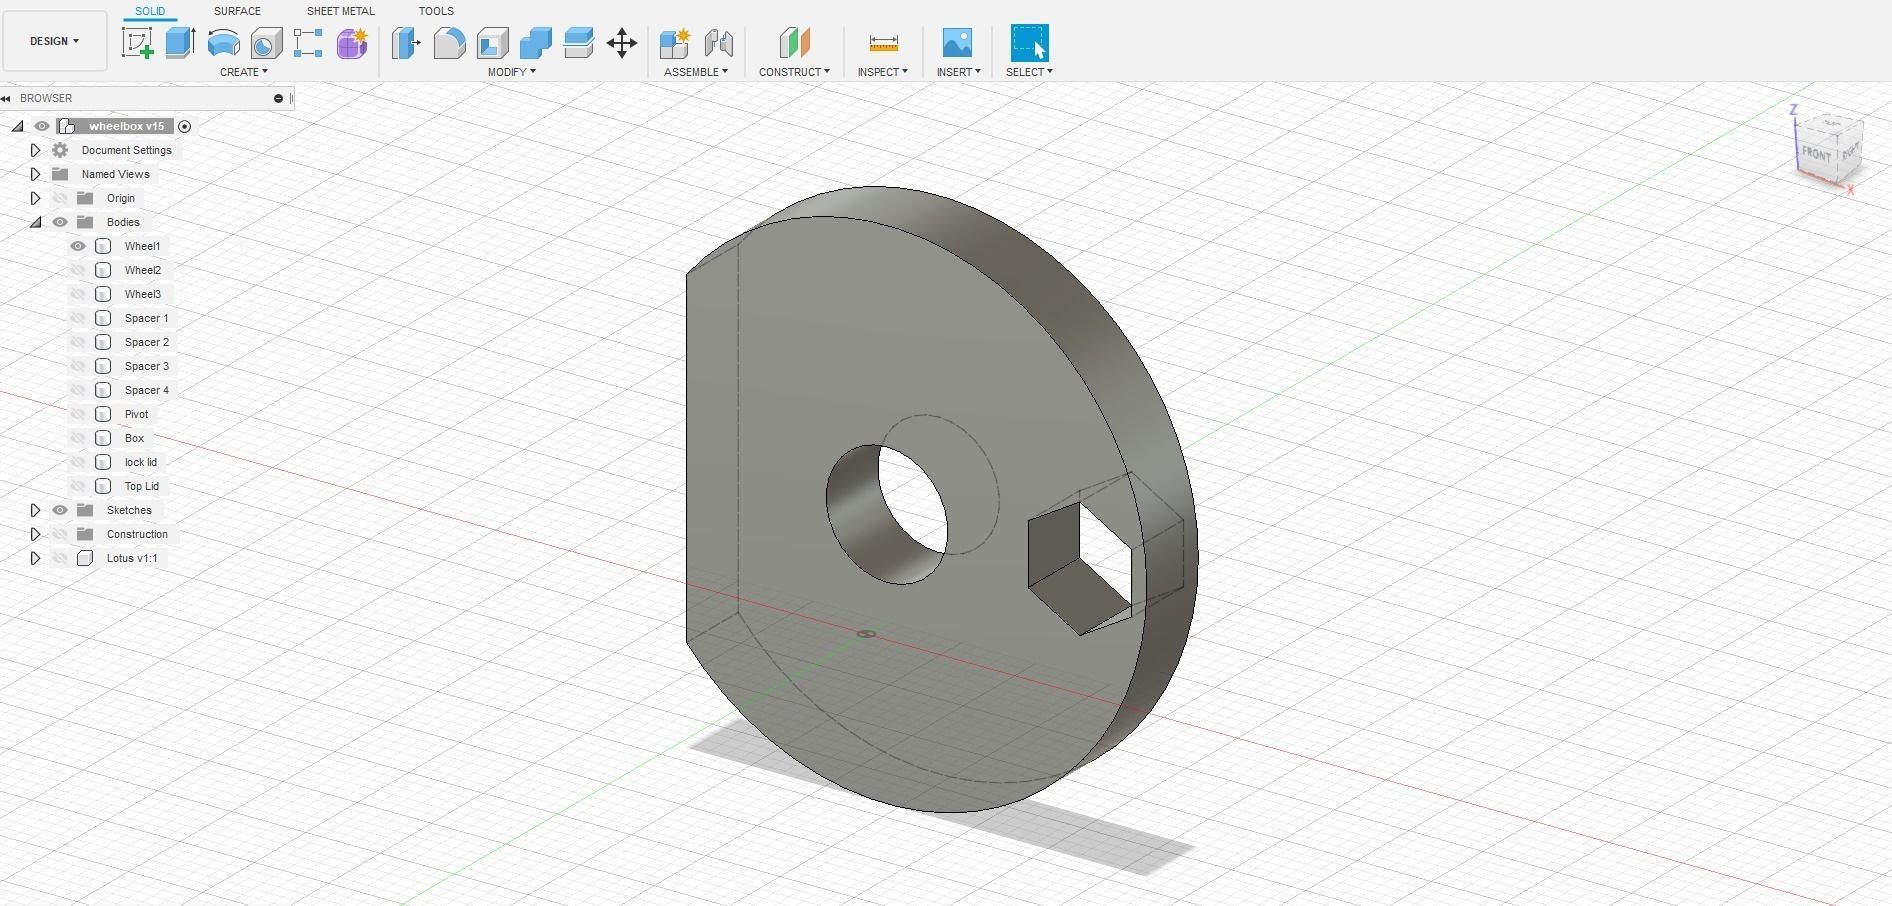Select the Extrude tool
The height and width of the screenshot is (906, 1892).
click(x=180, y=43)
